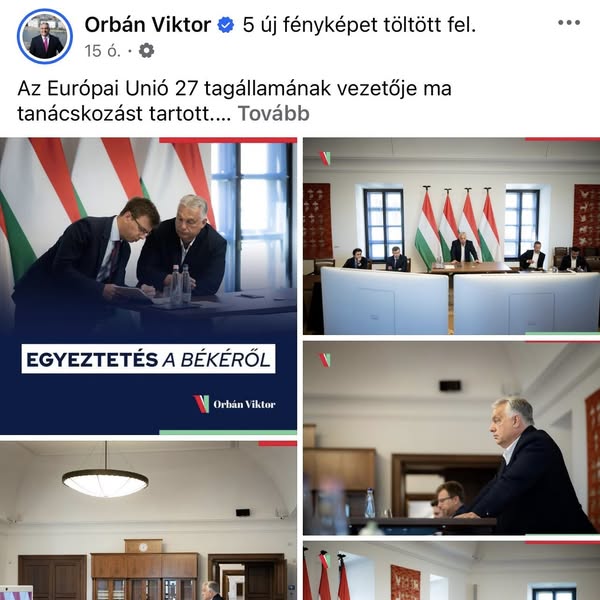Image resolution: width=600 pixels, height=600 pixels.
Task: Open the meeting room photo with four flags
Action: point(452,236)
